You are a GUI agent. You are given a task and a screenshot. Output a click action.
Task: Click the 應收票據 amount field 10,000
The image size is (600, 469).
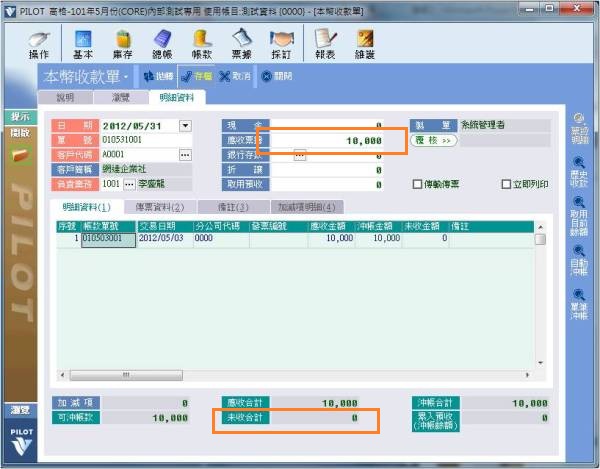(x=326, y=140)
